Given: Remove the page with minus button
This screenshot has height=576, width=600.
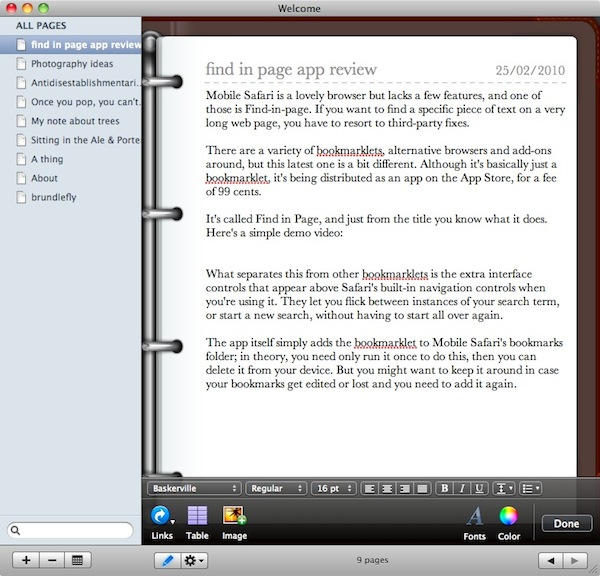Looking at the screenshot, I should (51, 560).
